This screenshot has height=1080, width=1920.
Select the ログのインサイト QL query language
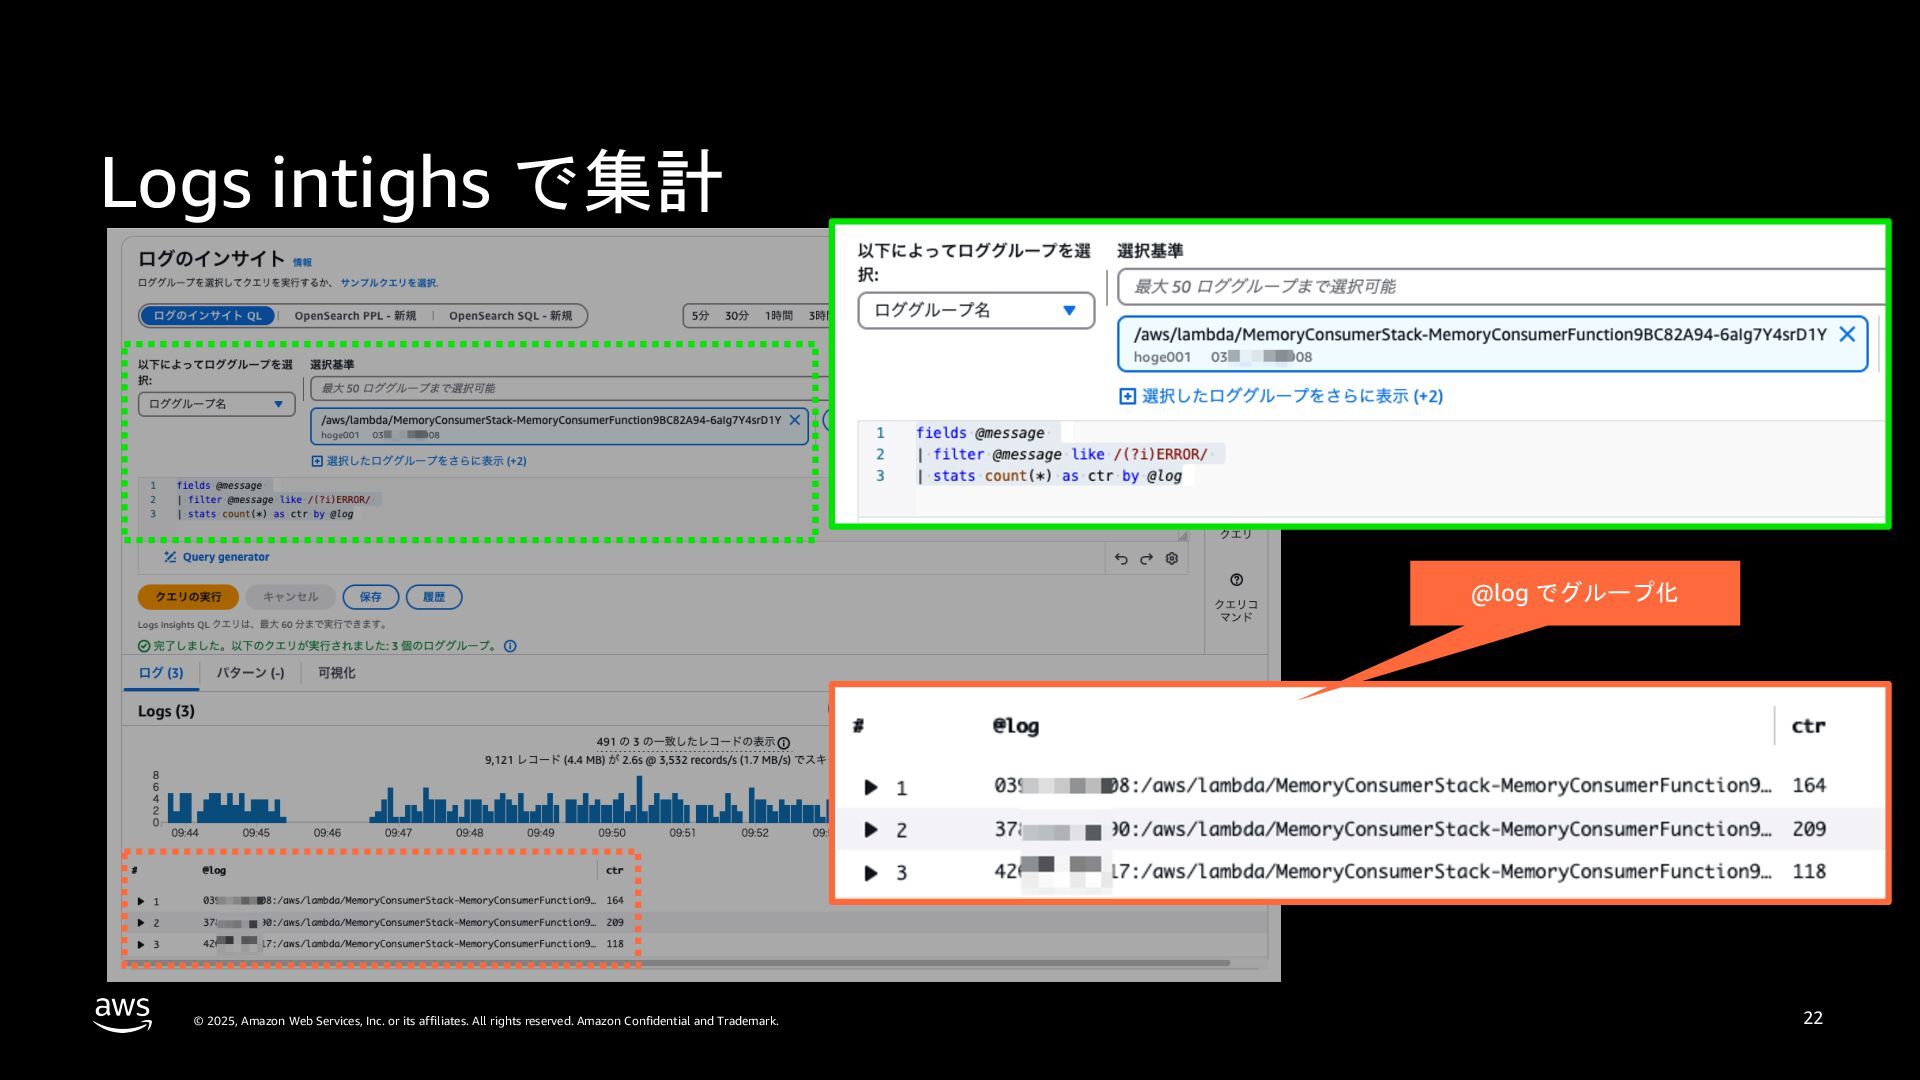click(207, 316)
